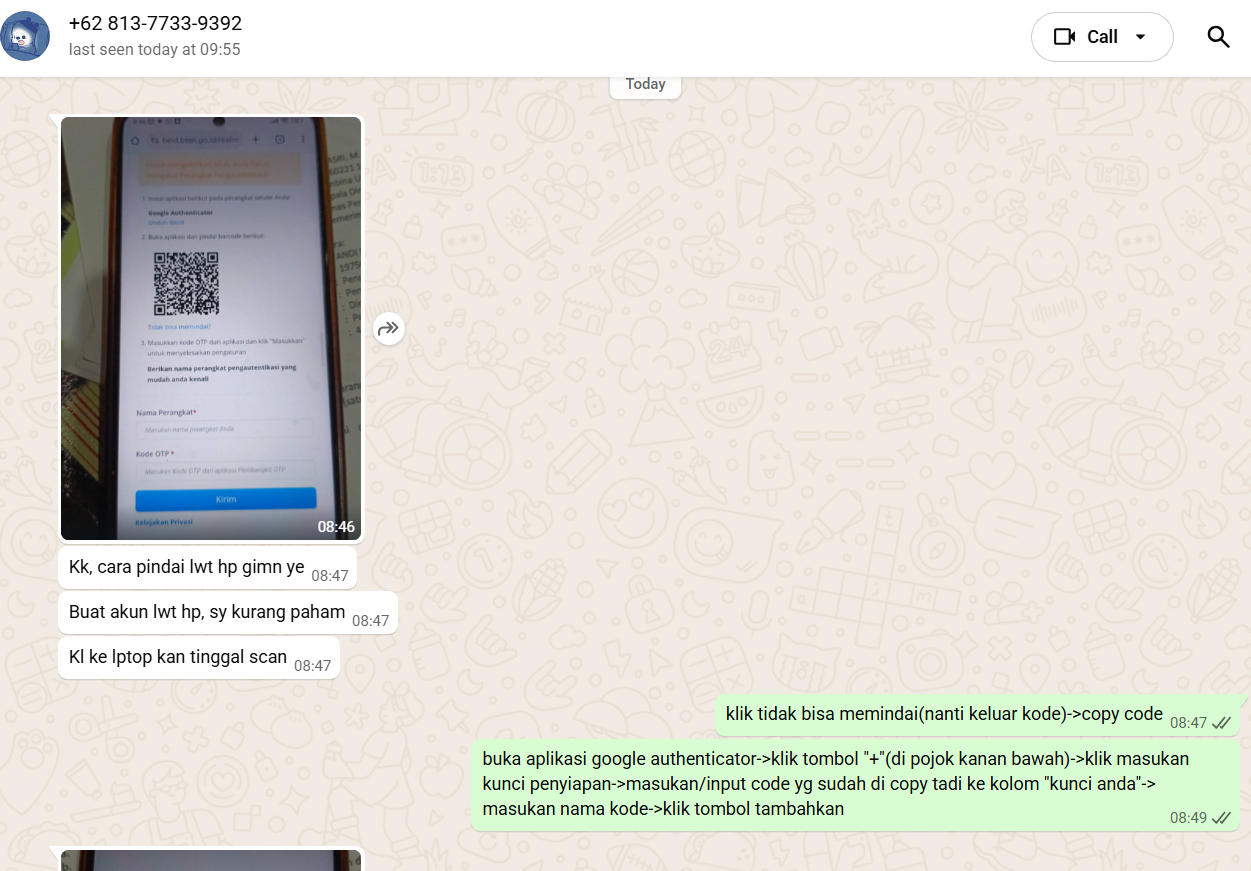Click the 08:49 timestamp on the sent message
The image size is (1251, 871).
pos(1188,818)
